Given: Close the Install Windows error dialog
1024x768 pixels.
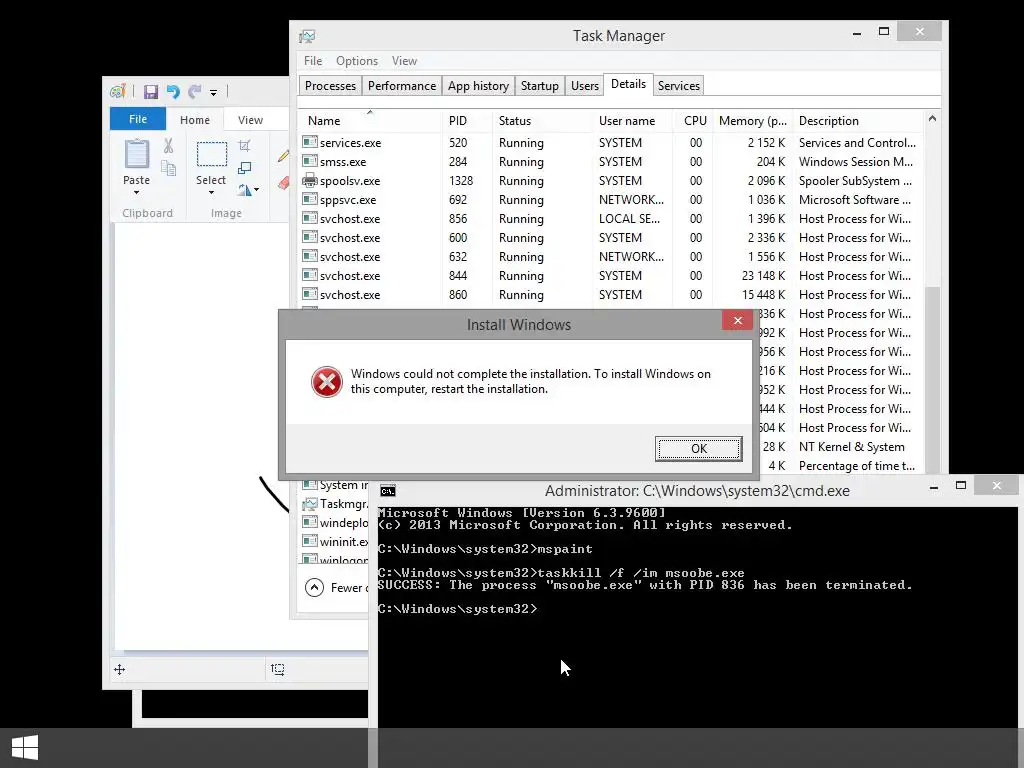Looking at the screenshot, I should (x=737, y=320).
